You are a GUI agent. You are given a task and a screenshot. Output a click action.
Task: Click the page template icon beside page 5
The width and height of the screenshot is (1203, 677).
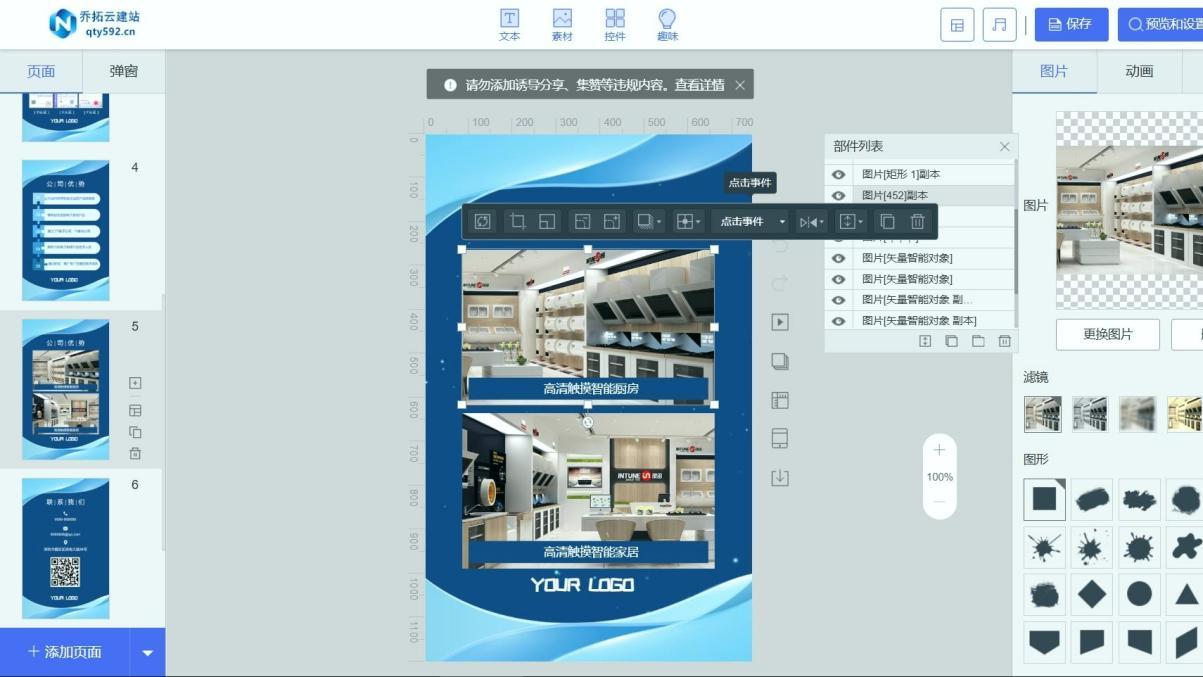(135, 410)
